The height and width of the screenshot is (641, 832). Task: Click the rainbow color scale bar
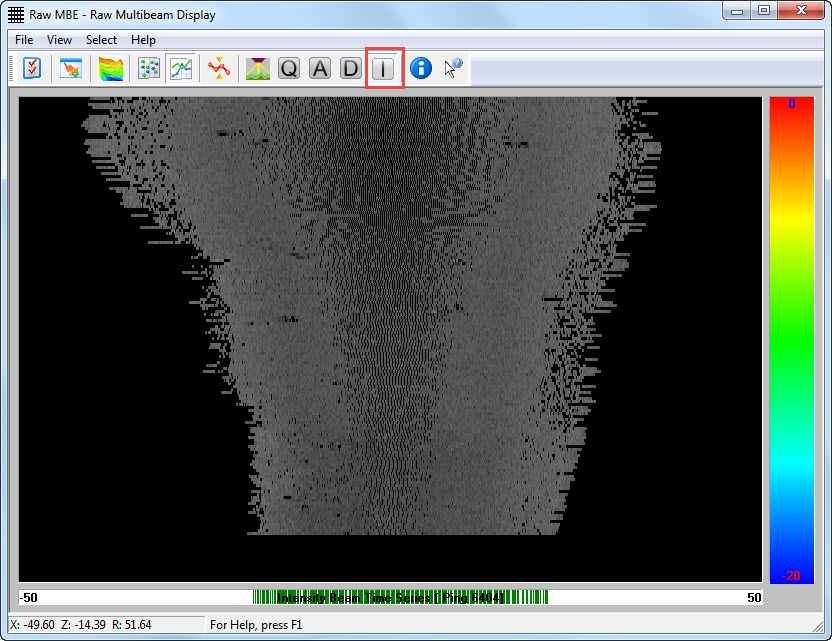[x=791, y=339]
